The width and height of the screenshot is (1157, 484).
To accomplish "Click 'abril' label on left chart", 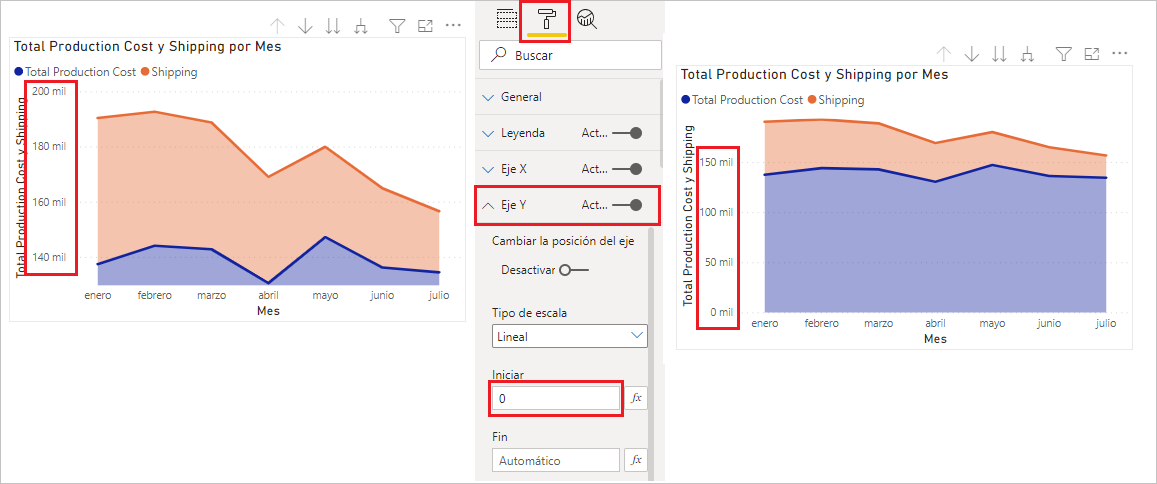I will 269,295.
